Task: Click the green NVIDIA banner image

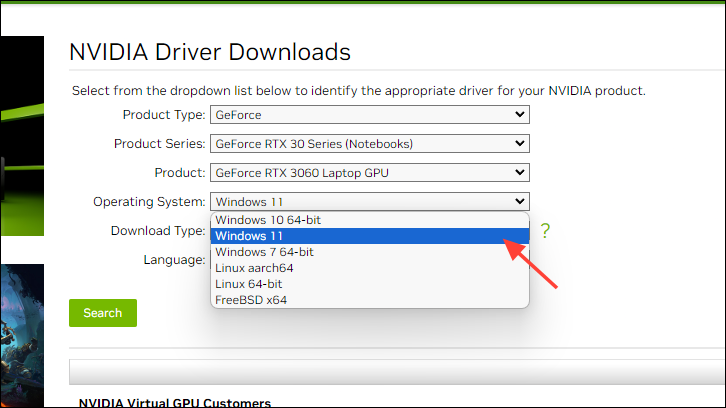Action: (x=22, y=136)
